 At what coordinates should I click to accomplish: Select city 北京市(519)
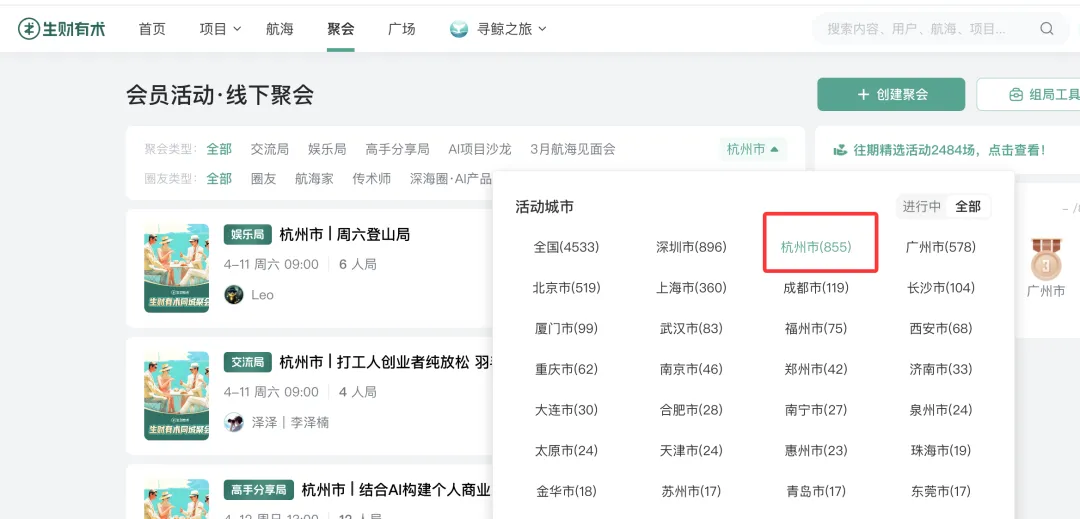(567, 288)
